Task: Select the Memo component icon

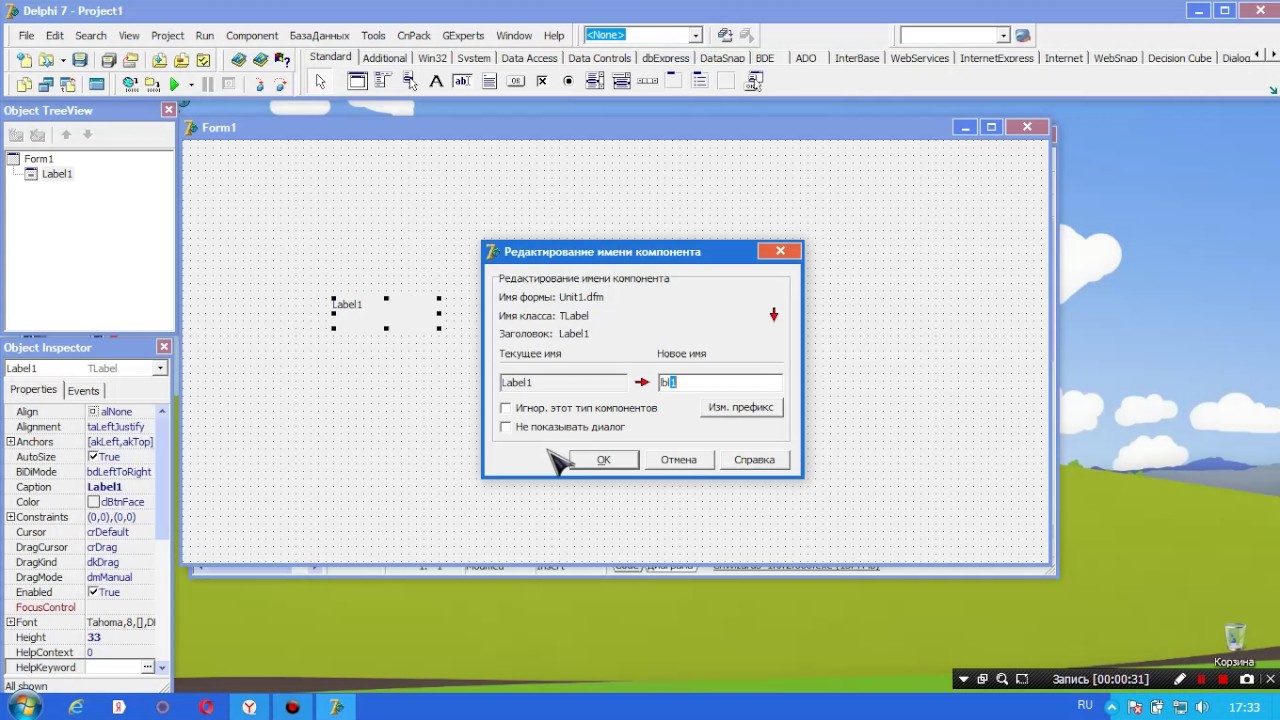Action: click(x=489, y=81)
